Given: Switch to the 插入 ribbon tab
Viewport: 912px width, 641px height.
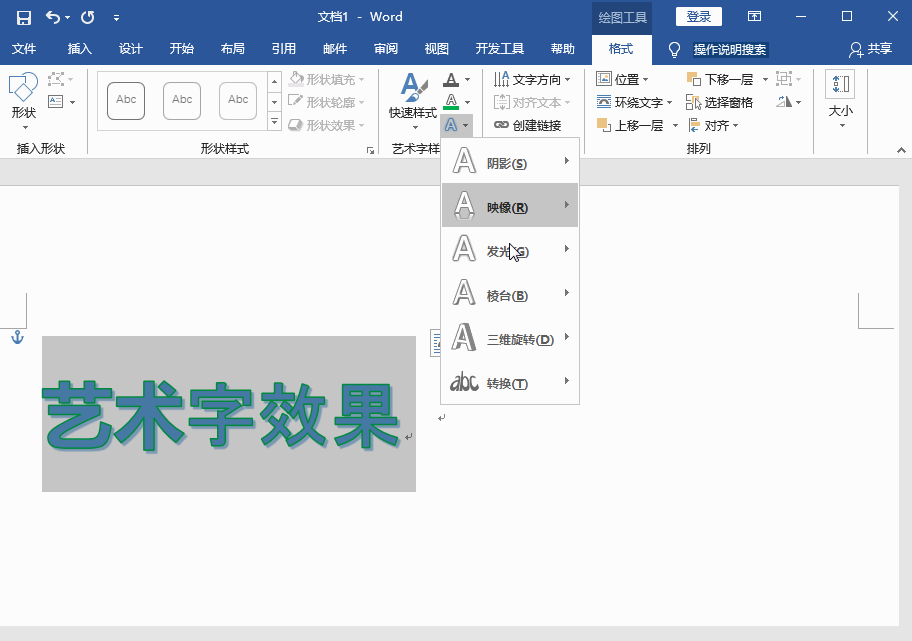Looking at the screenshot, I should pos(78,48).
